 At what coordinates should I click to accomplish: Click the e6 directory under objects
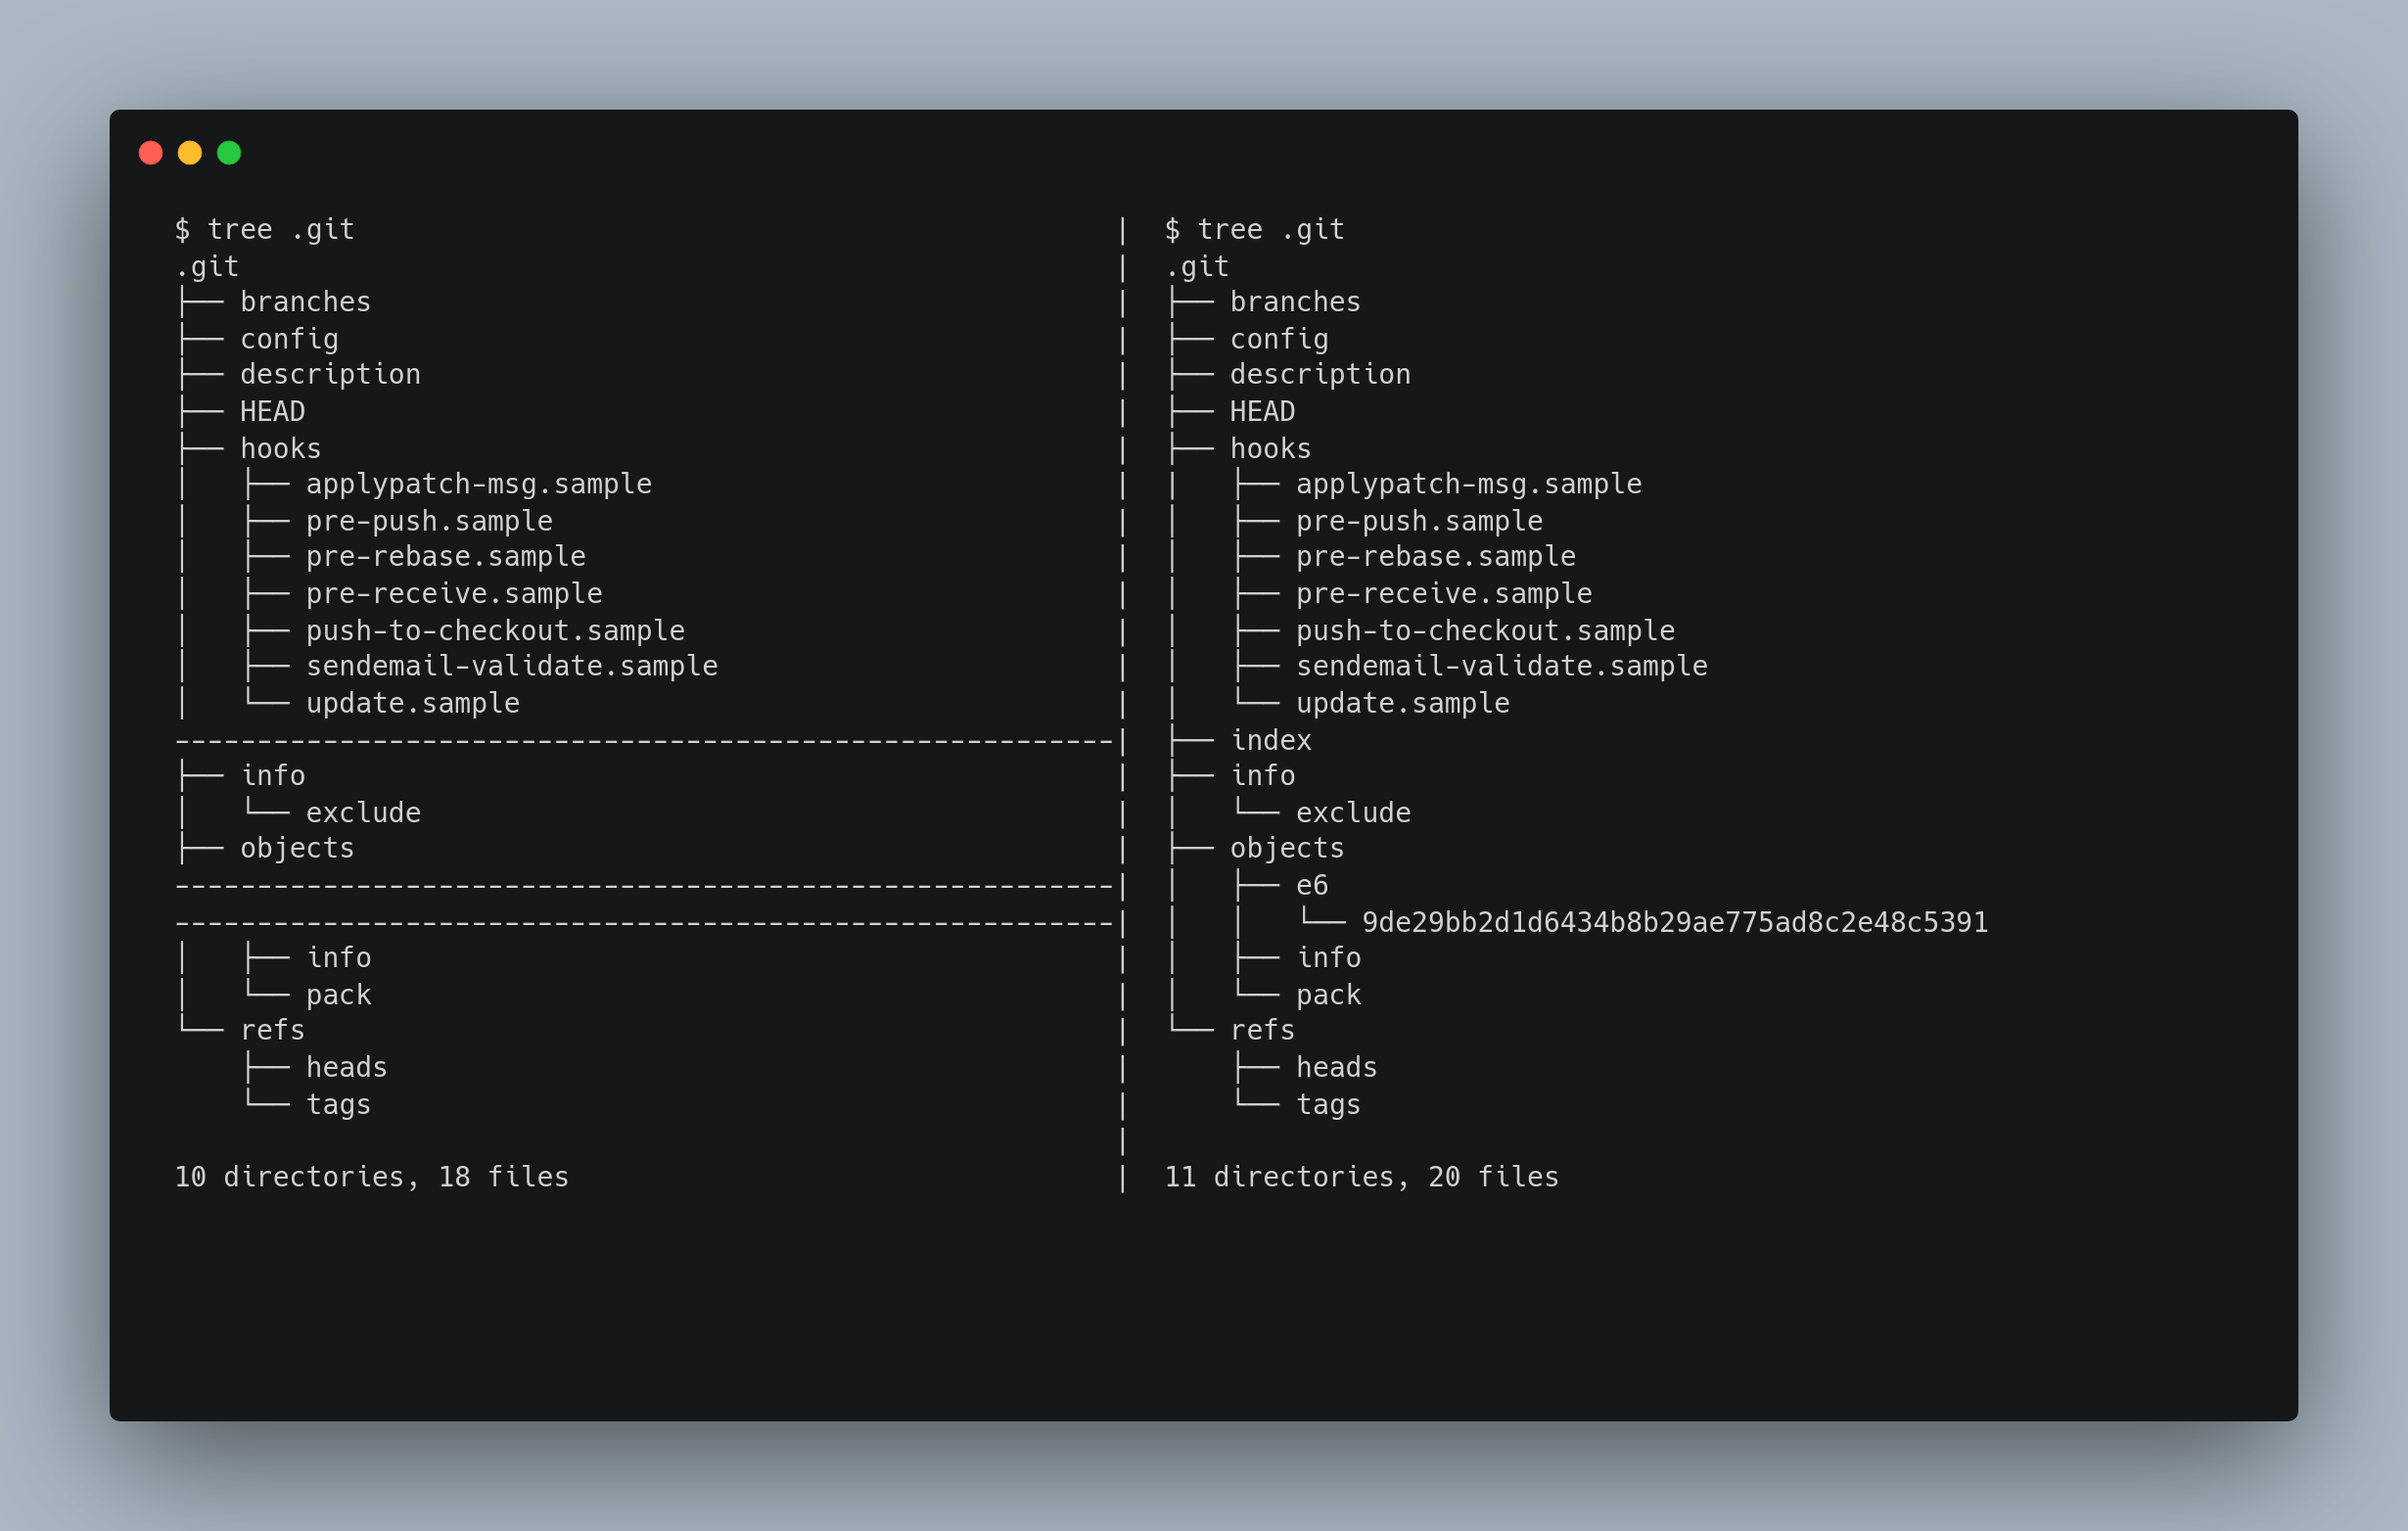[1312, 885]
